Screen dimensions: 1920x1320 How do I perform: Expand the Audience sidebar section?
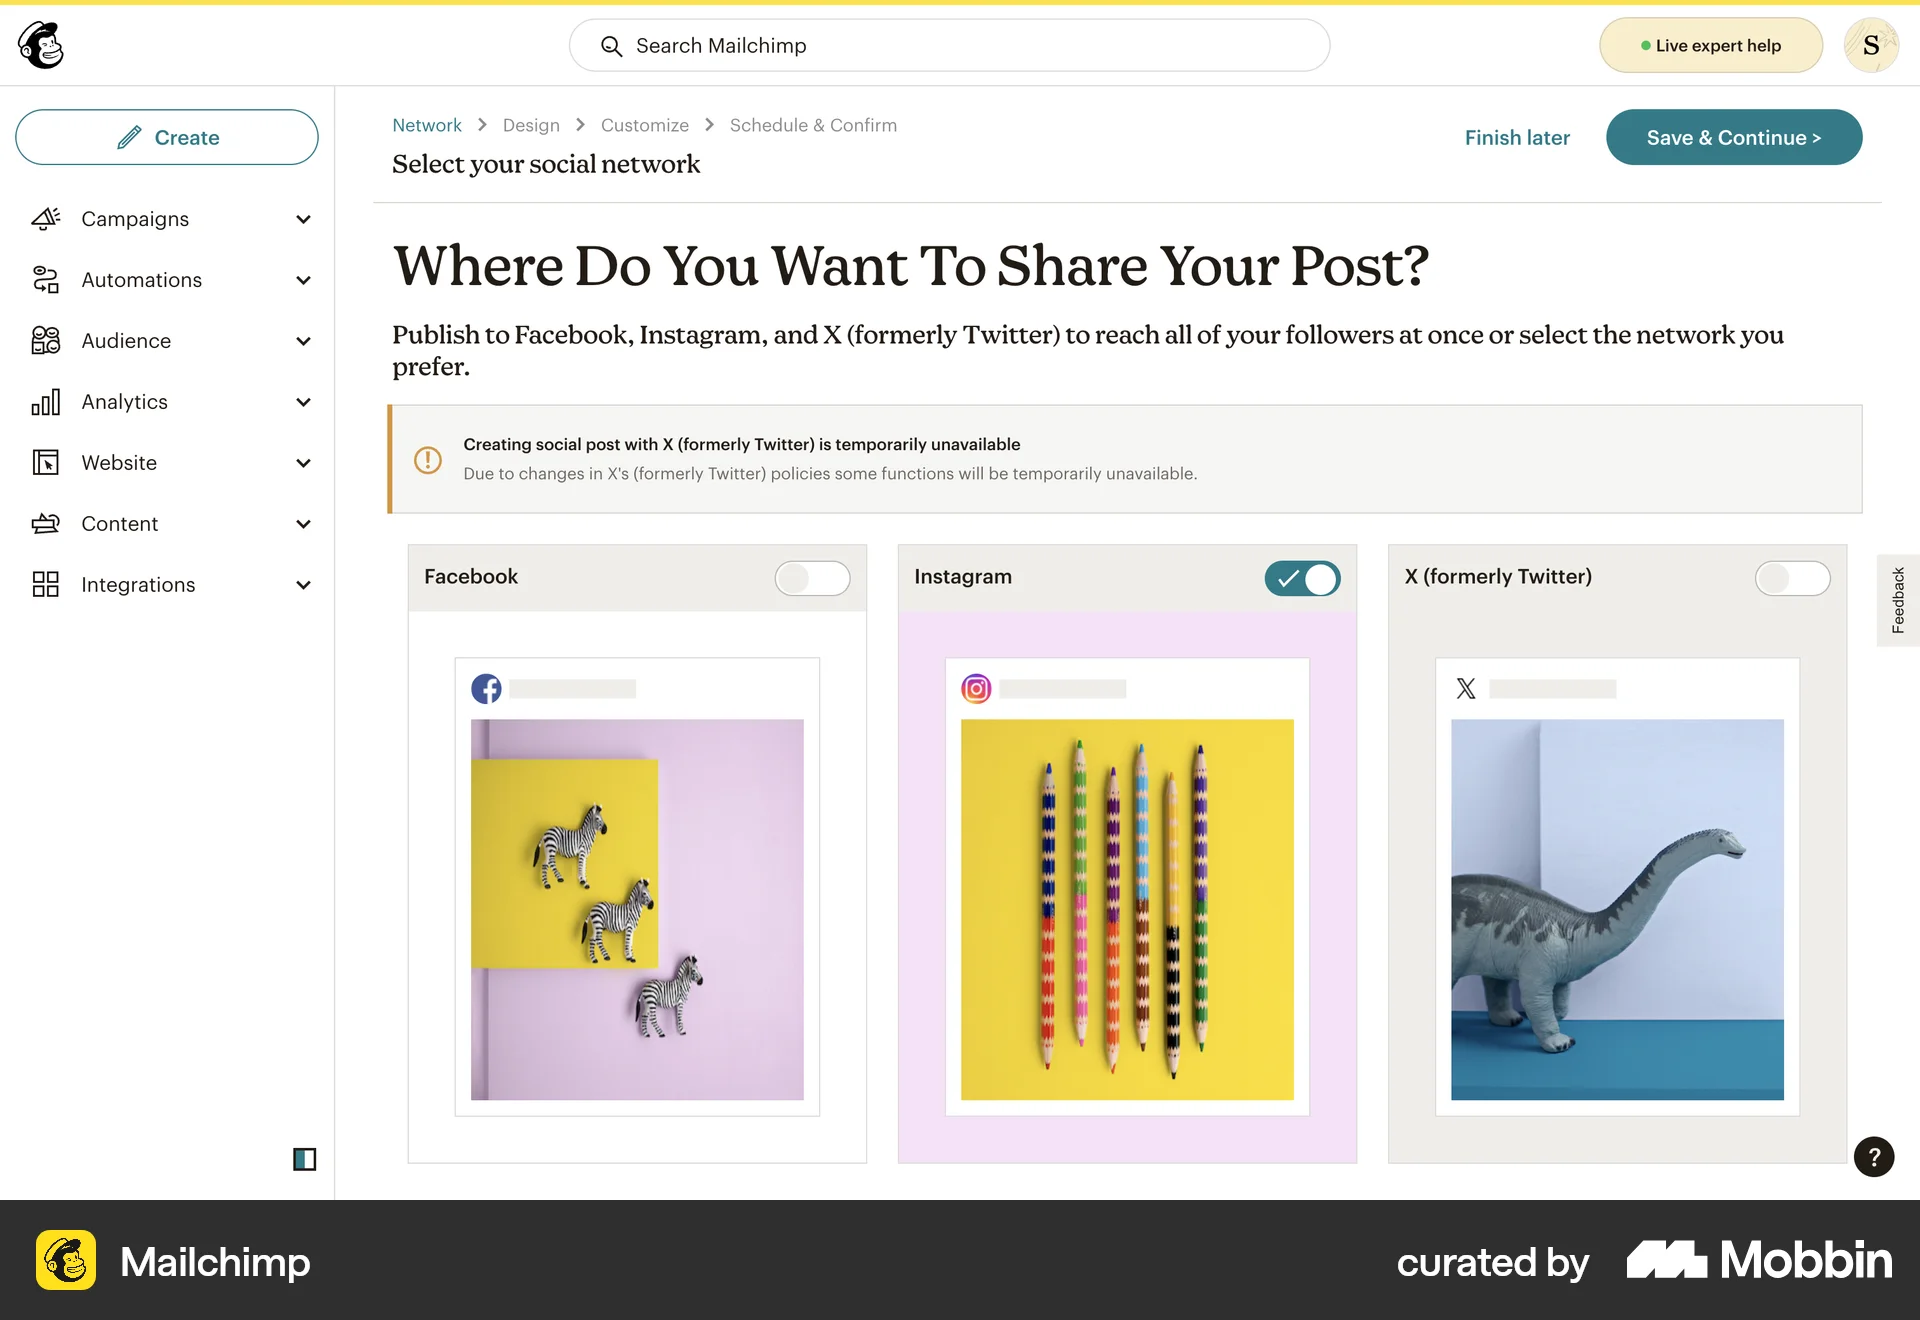pos(303,341)
